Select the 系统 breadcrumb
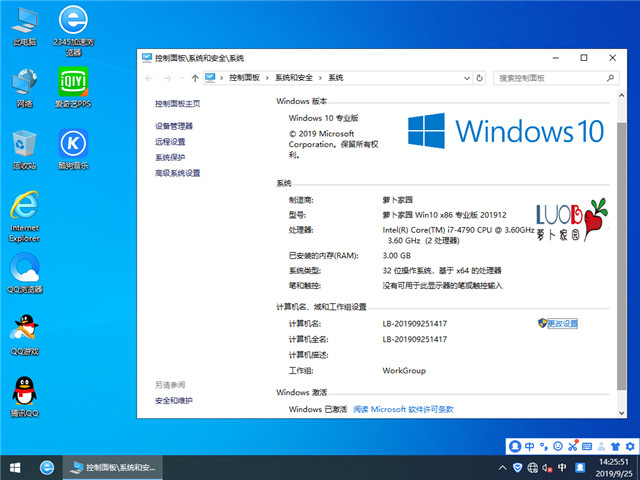This screenshot has height=480, width=640. click(336, 78)
